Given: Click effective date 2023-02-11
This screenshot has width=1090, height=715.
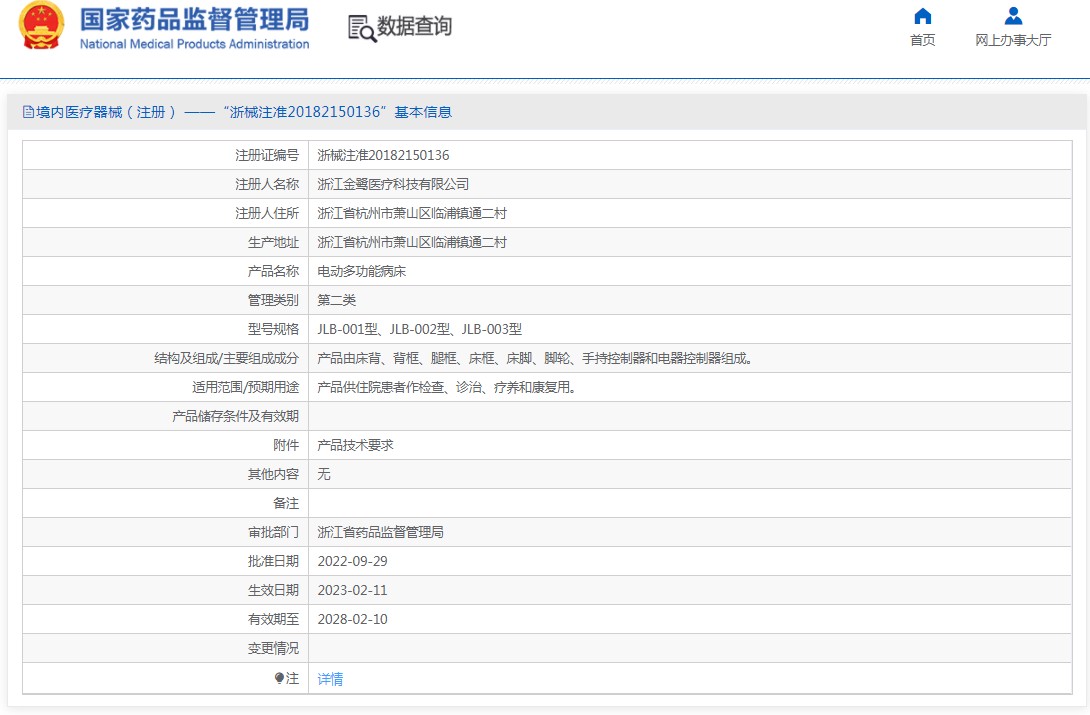Looking at the screenshot, I should (352, 591).
